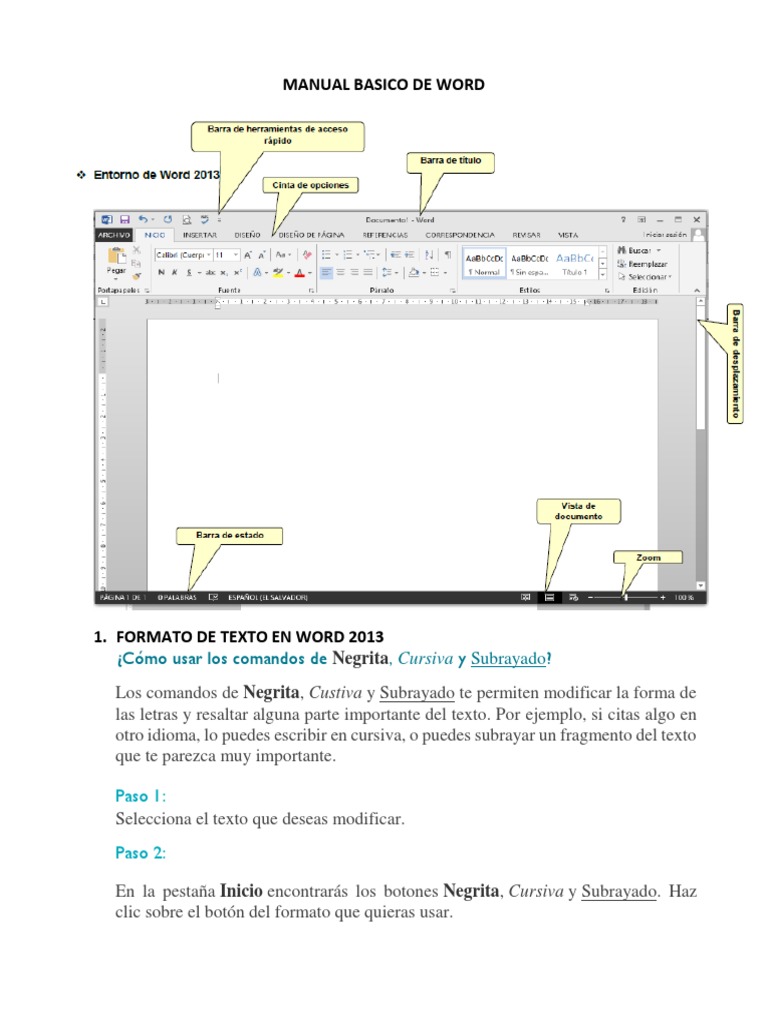Click the justify alignment icon
This screenshot has height=1024, width=768.
(368, 272)
